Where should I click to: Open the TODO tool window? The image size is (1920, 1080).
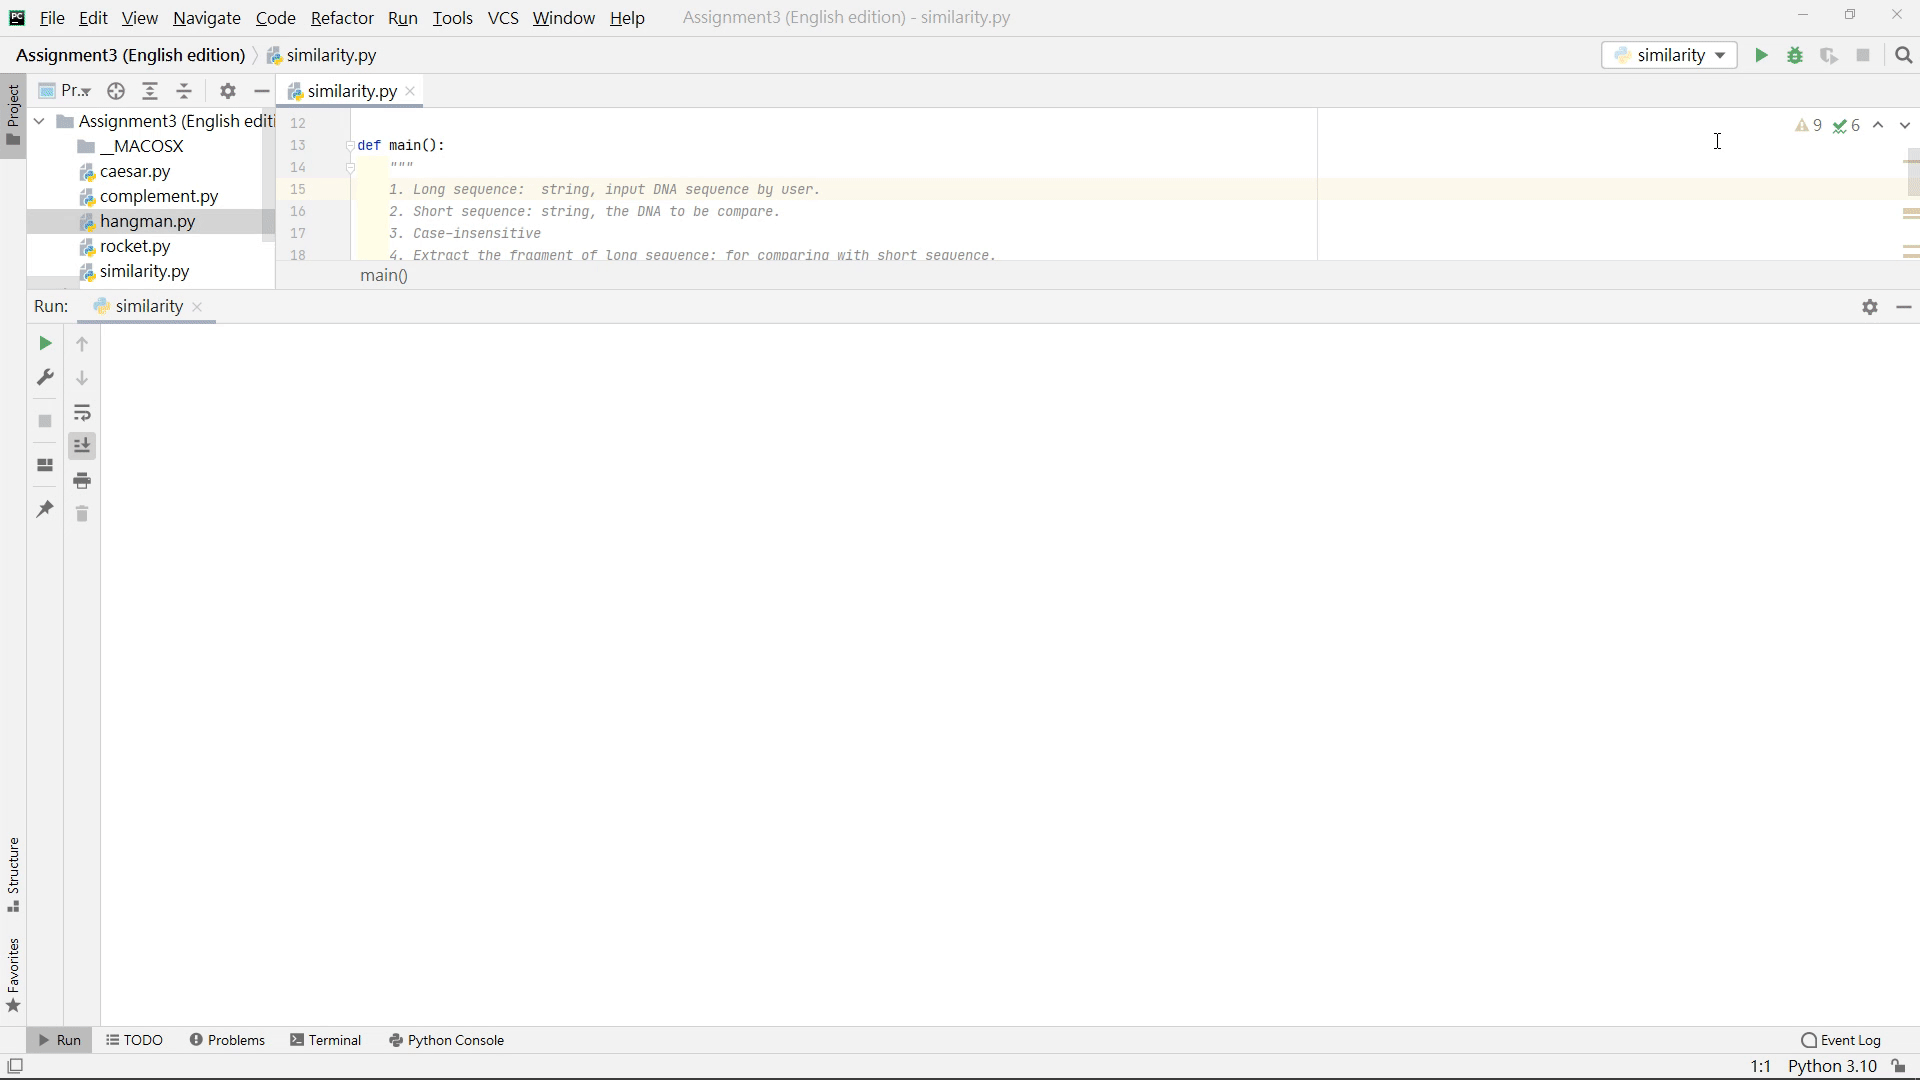pyautogui.click(x=134, y=1040)
